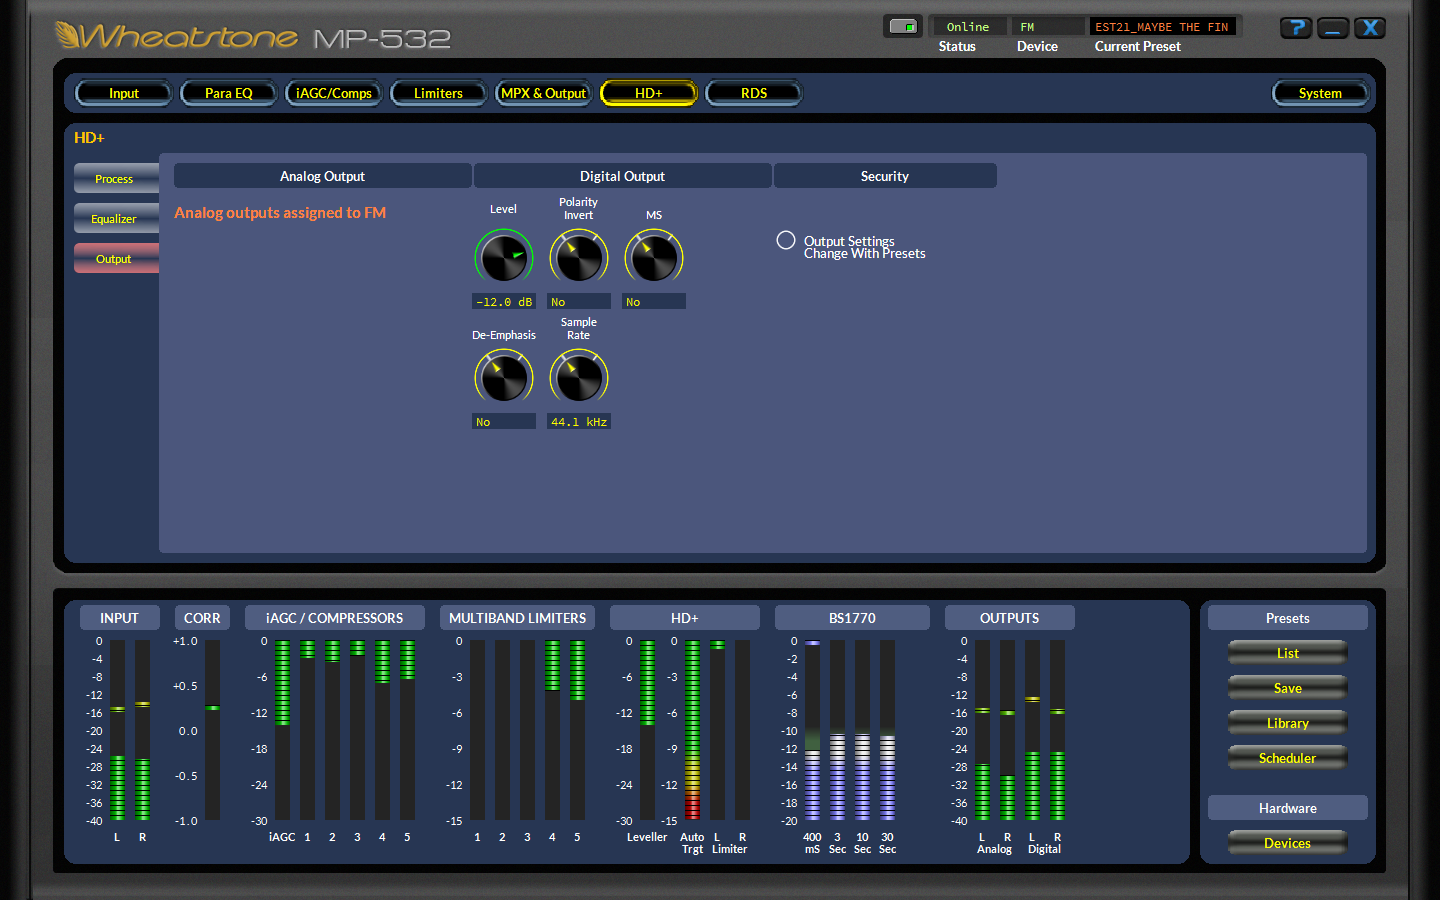Image resolution: width=1440 pixels, height=900 pixels.
Task: Click the EST21_MAYBE THE FIN preset display
Action: pyautogui.click(x=1162, y=27)
